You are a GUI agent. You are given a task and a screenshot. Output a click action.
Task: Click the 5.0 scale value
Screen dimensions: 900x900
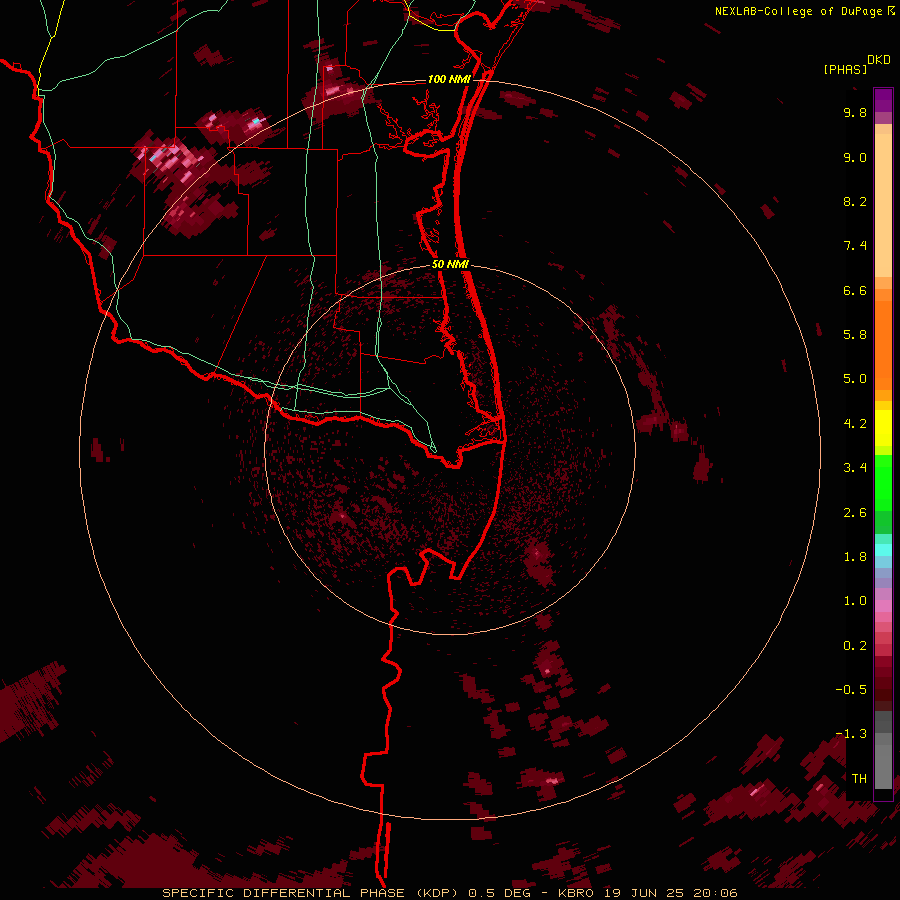[855, 379]
